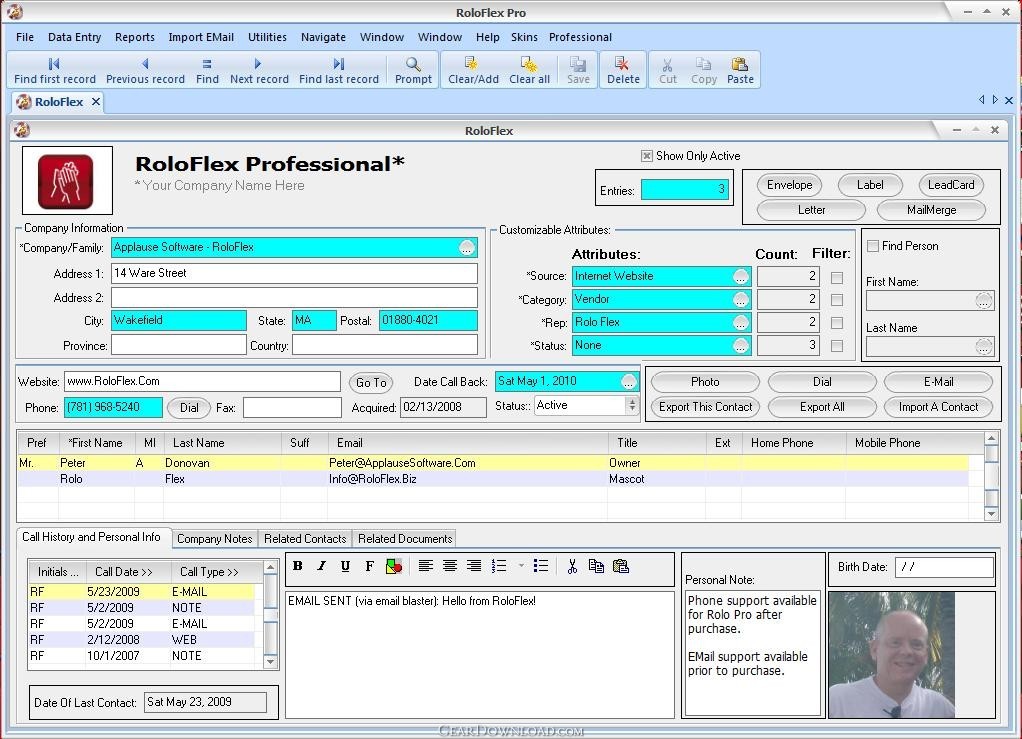Viewport: 1022px width, 739px height.
Task: Click the LeadCard button
Action: point(951,185)
